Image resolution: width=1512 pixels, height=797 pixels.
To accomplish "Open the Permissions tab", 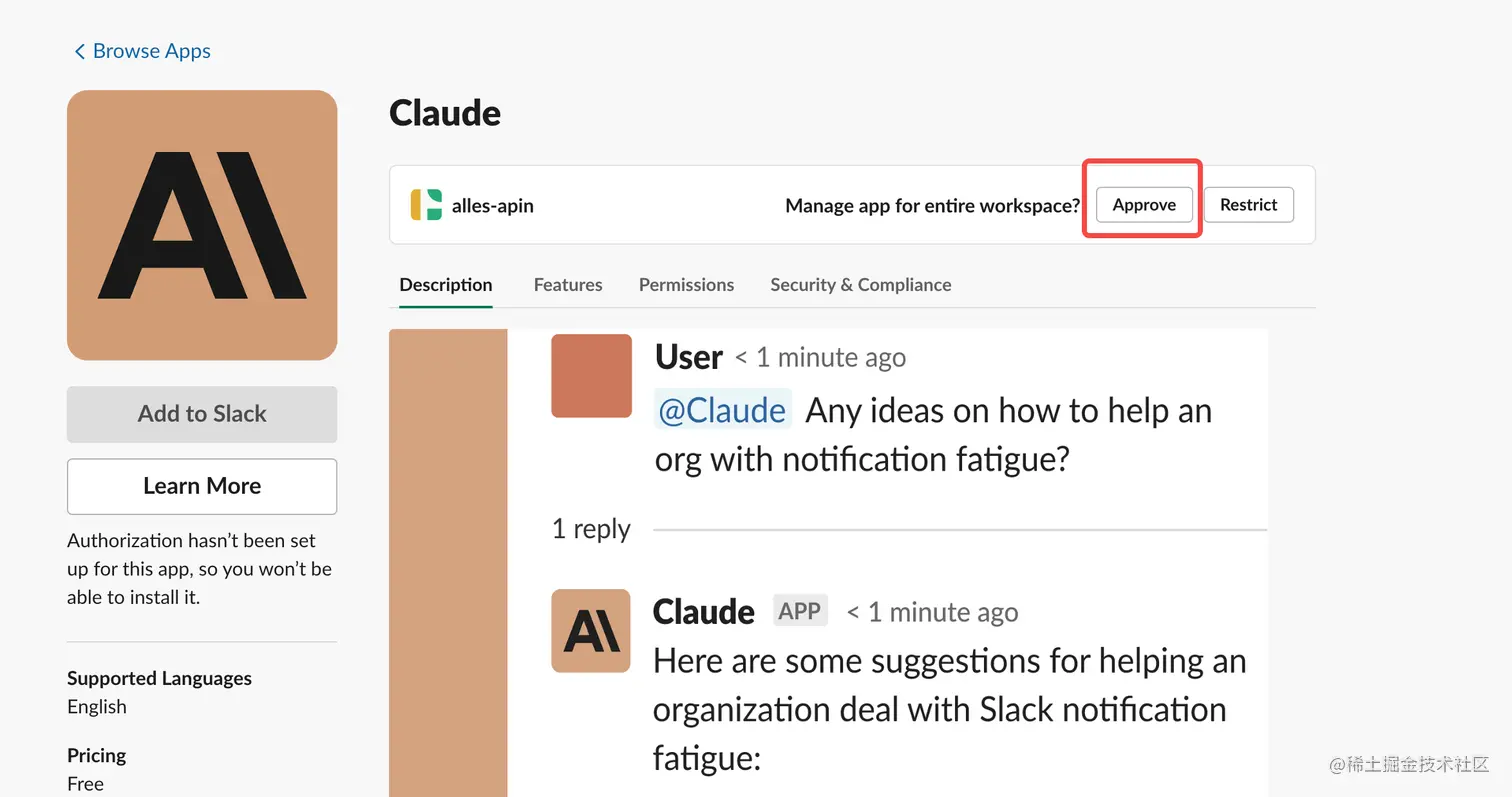I will (686, 285).
